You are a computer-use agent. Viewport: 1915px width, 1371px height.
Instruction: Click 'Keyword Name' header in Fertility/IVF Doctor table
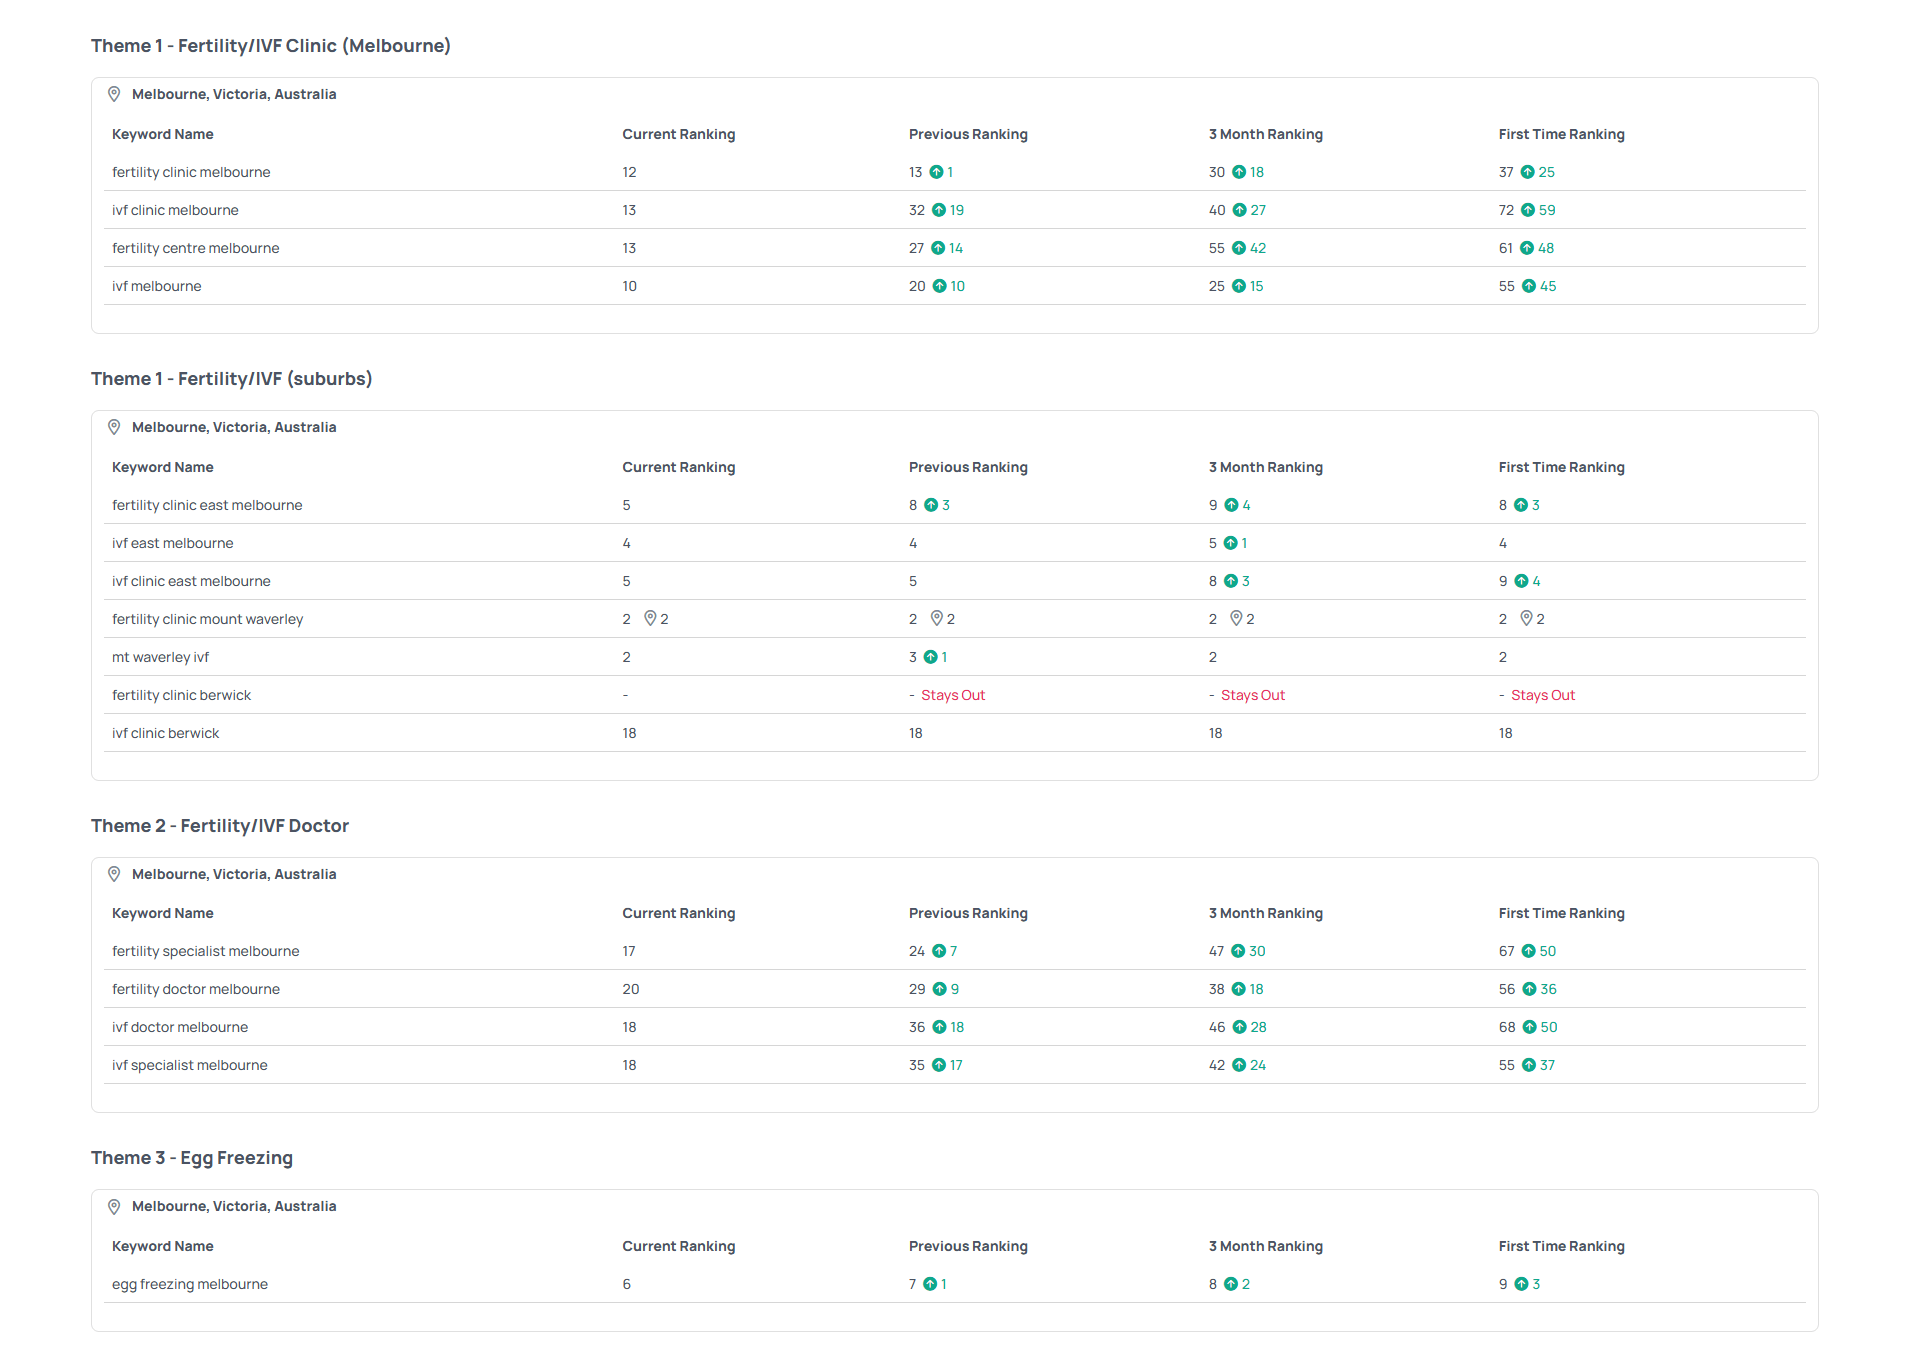click(x=163, y=913)
